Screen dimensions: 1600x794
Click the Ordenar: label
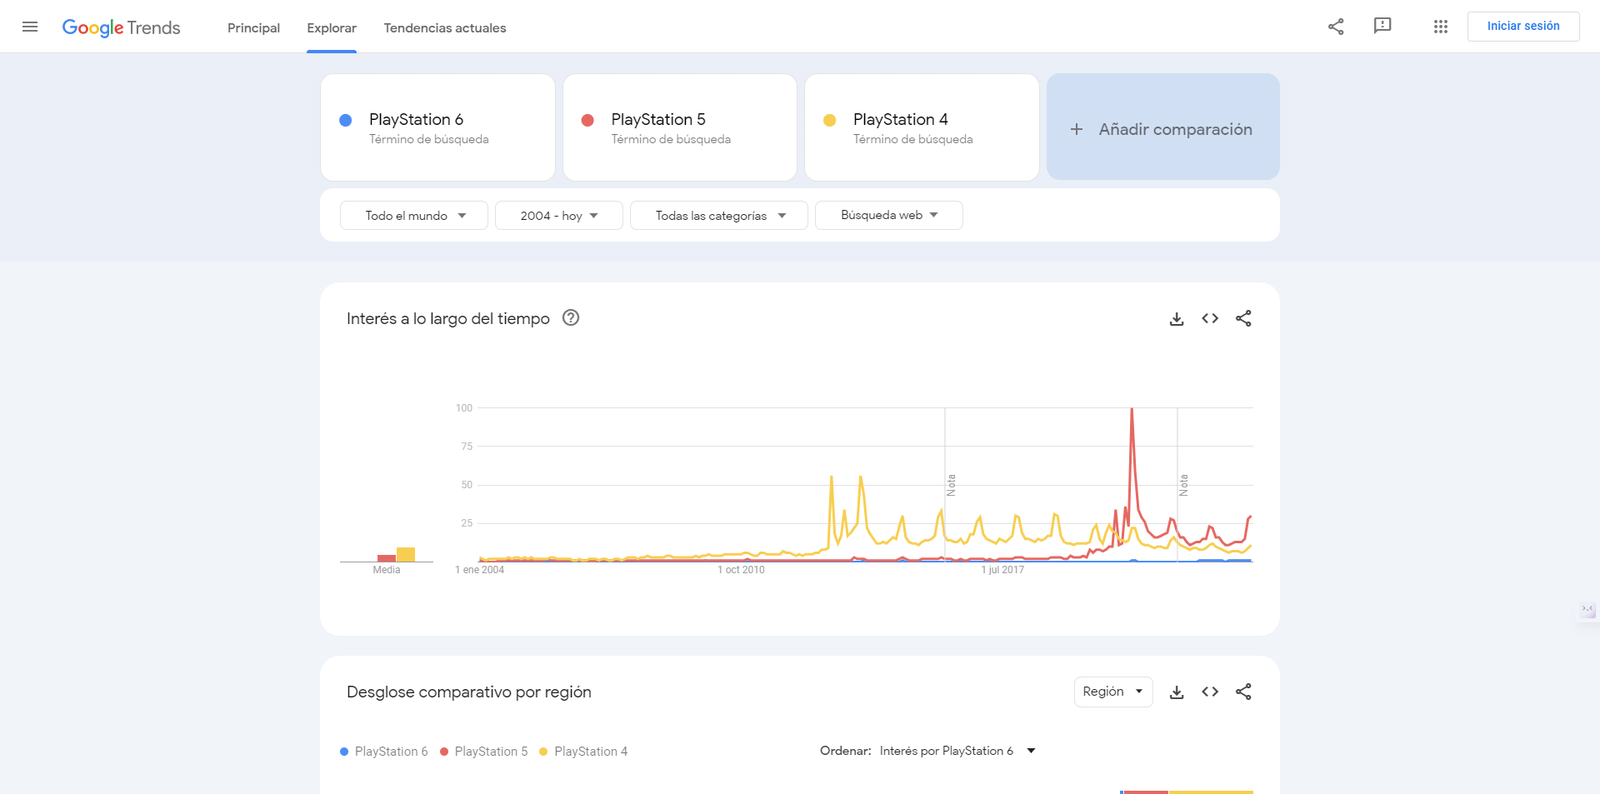click(x=845, y=751)
